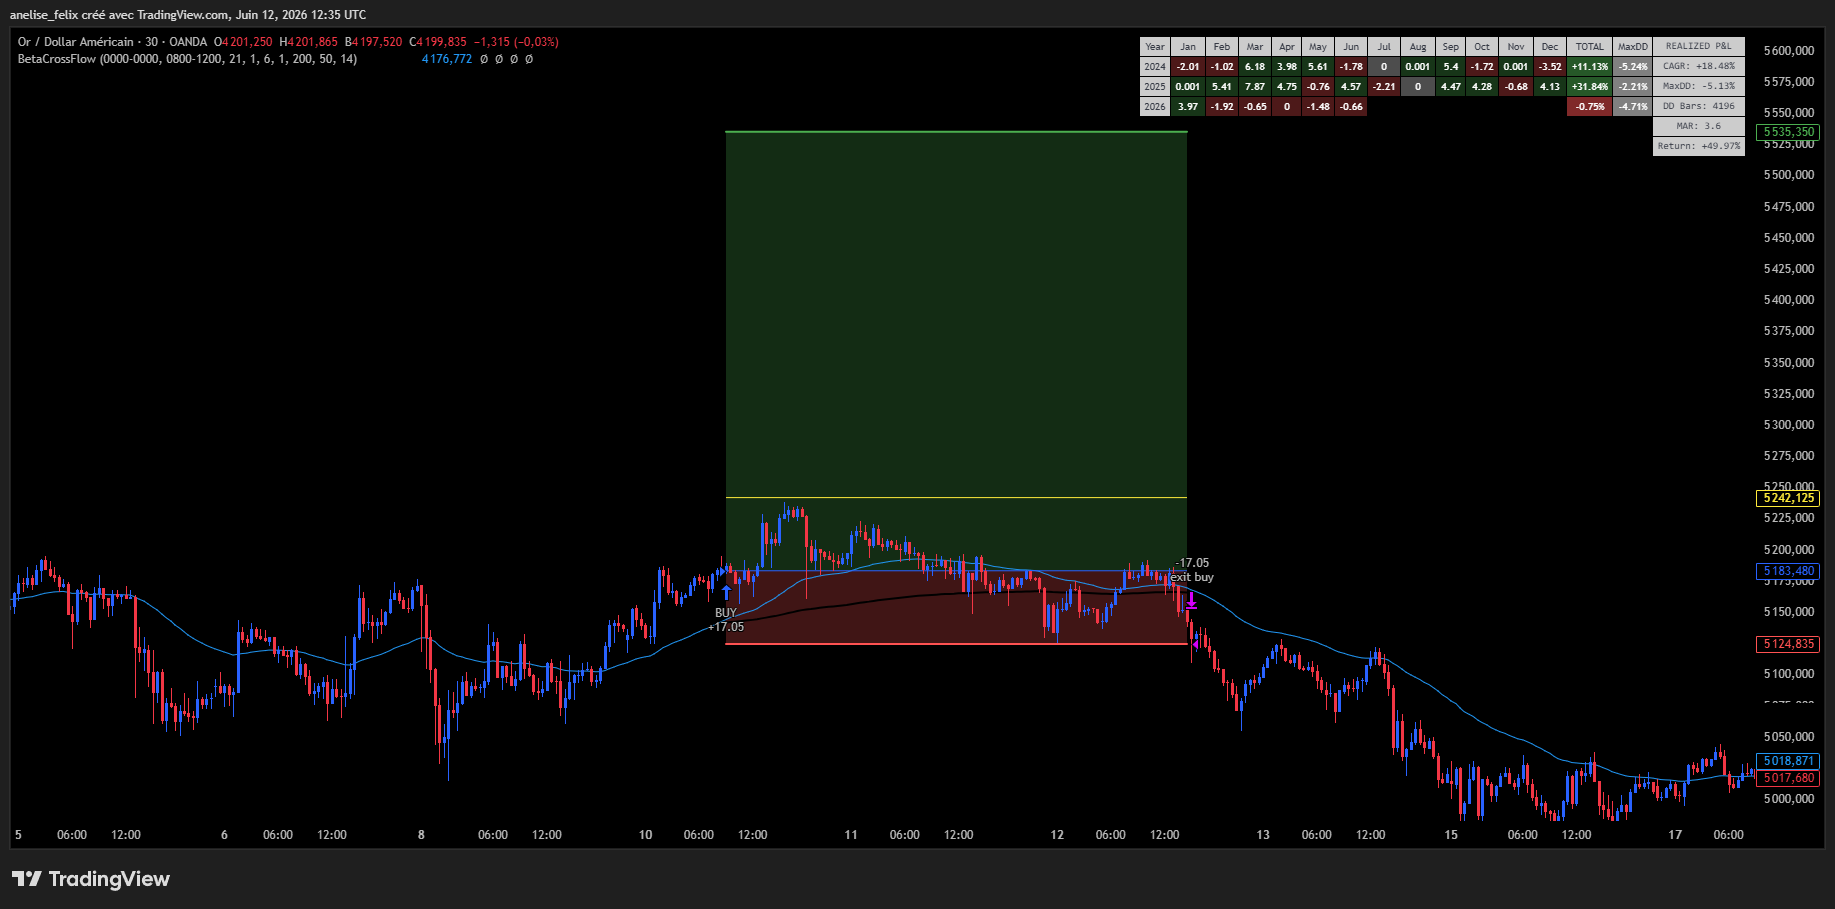Click the 2024 MaxDD -5.24% cell

coord(1633,67)
